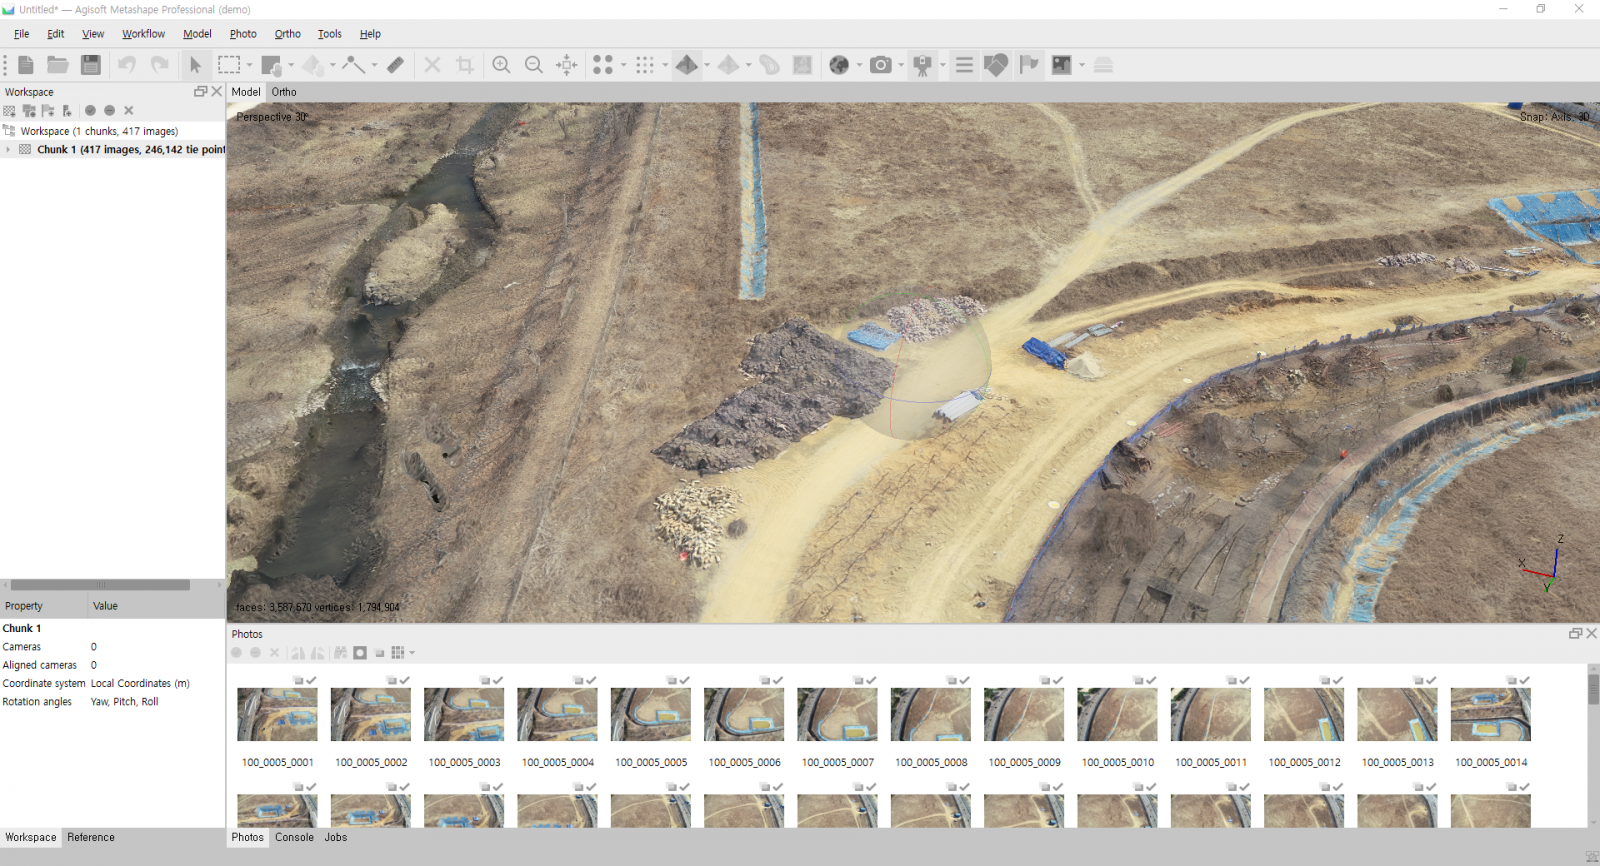Open the Workflow menu
Screen dimensions: 1600x866
pyautogui.click(x=143, y=34)
